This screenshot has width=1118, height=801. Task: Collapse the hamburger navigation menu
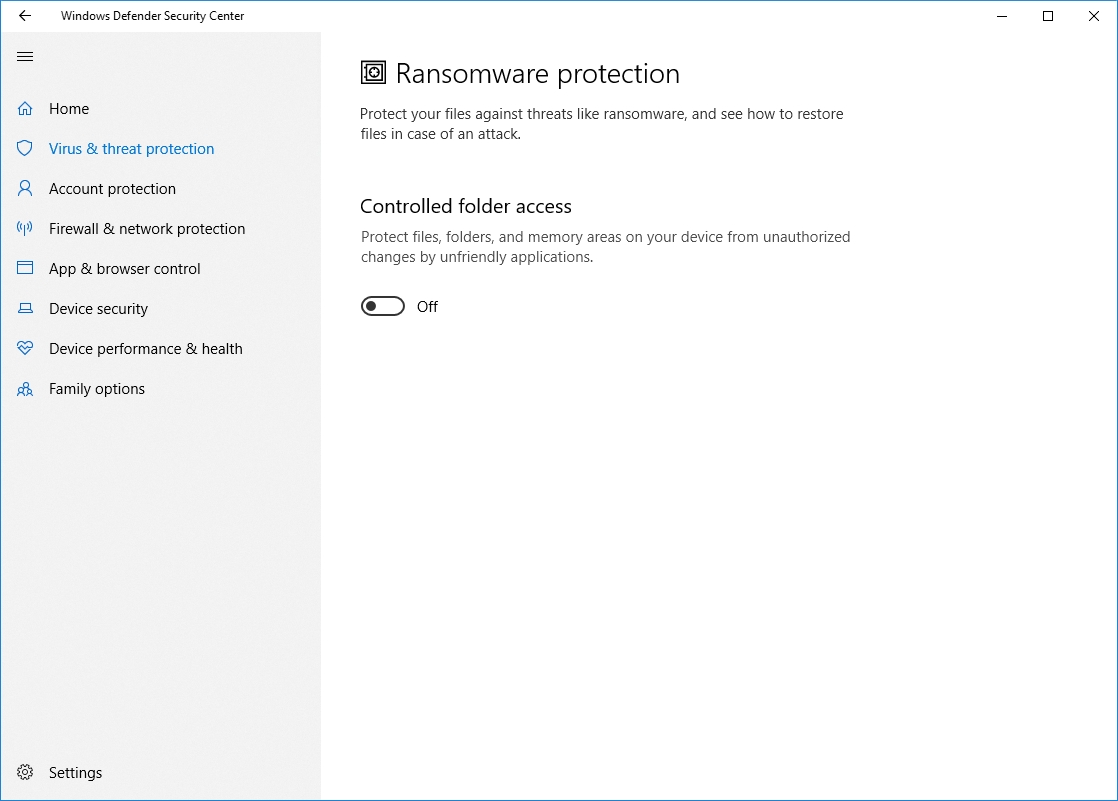point(25,57)
